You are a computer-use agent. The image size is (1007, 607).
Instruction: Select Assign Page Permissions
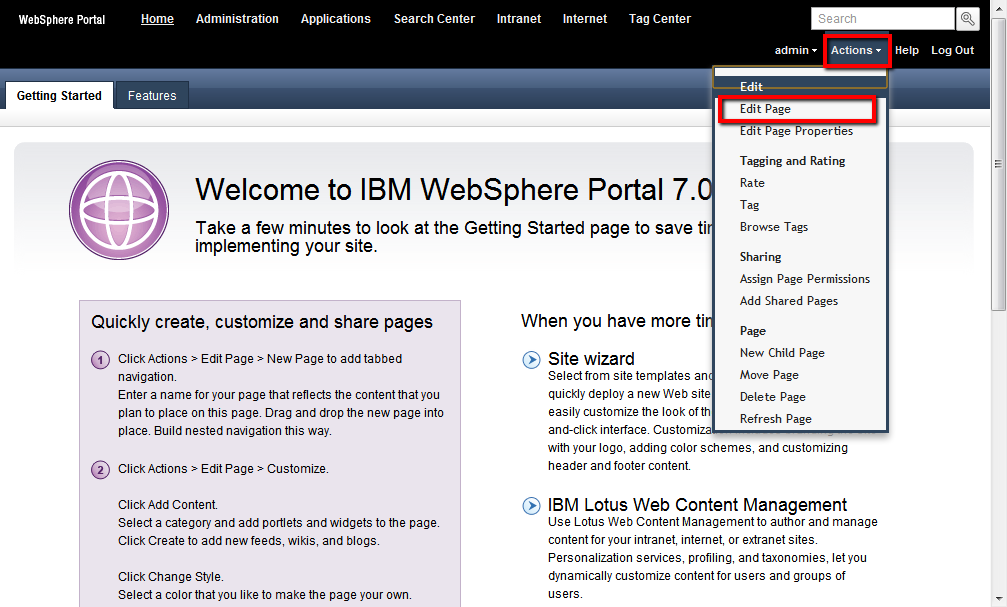[805, 279]
